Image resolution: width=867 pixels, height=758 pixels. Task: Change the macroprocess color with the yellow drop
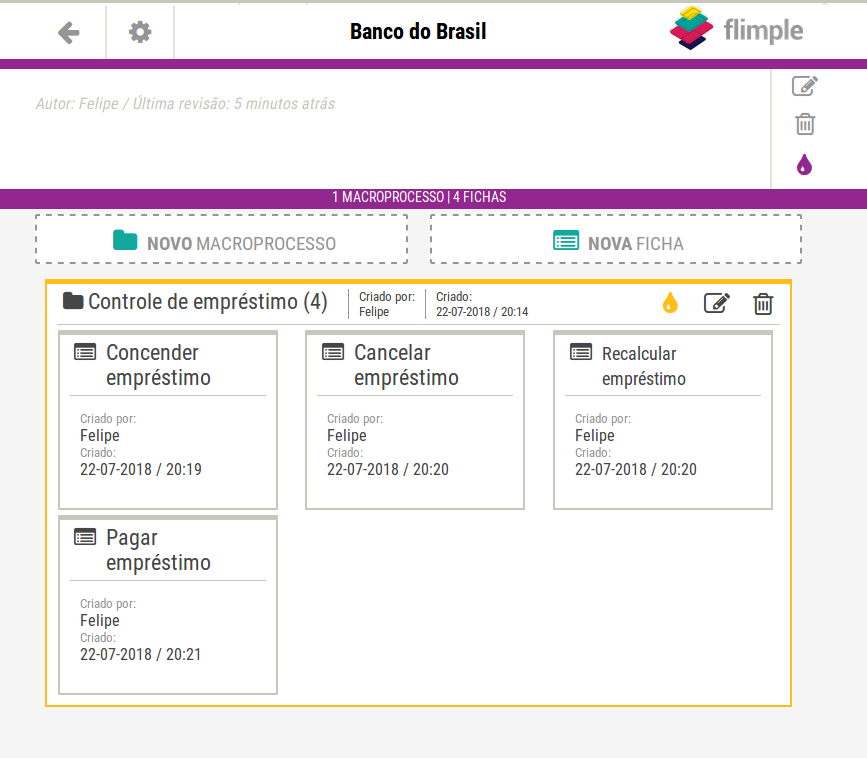670,303
